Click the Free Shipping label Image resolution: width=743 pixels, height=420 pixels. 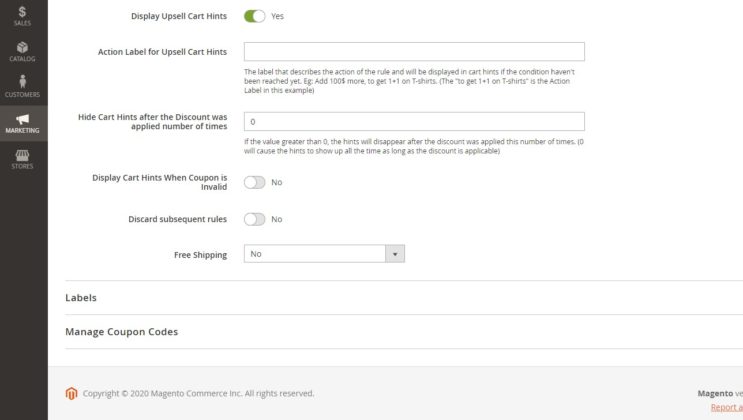[200, 255]
